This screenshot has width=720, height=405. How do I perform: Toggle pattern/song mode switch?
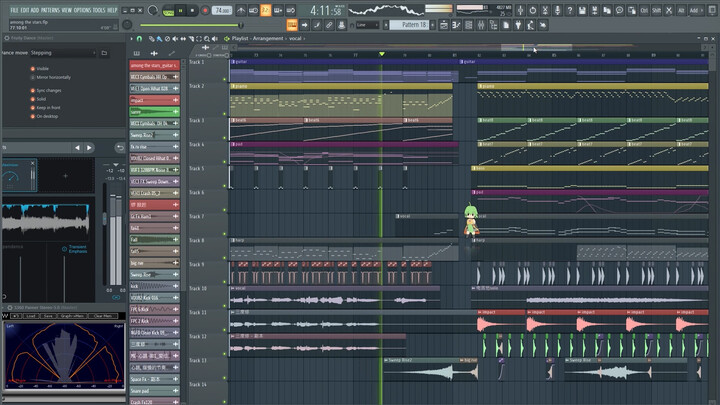tap(168, 10)
